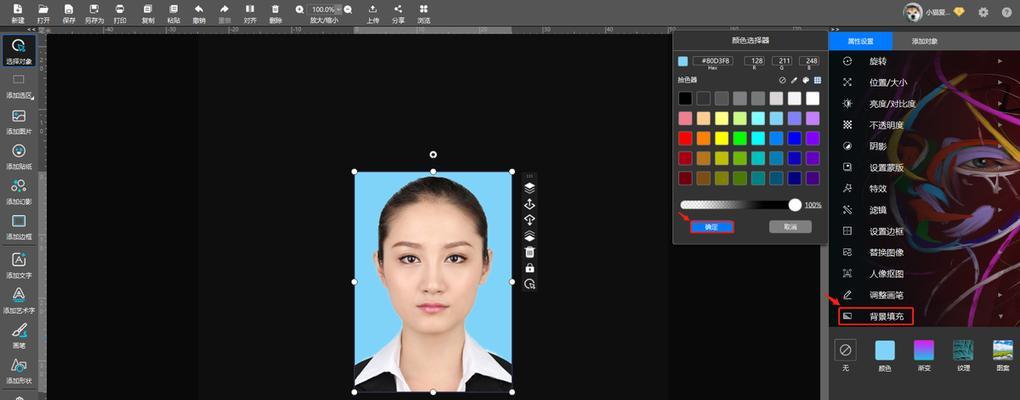Expand the 特效 property row

[924, 189]
